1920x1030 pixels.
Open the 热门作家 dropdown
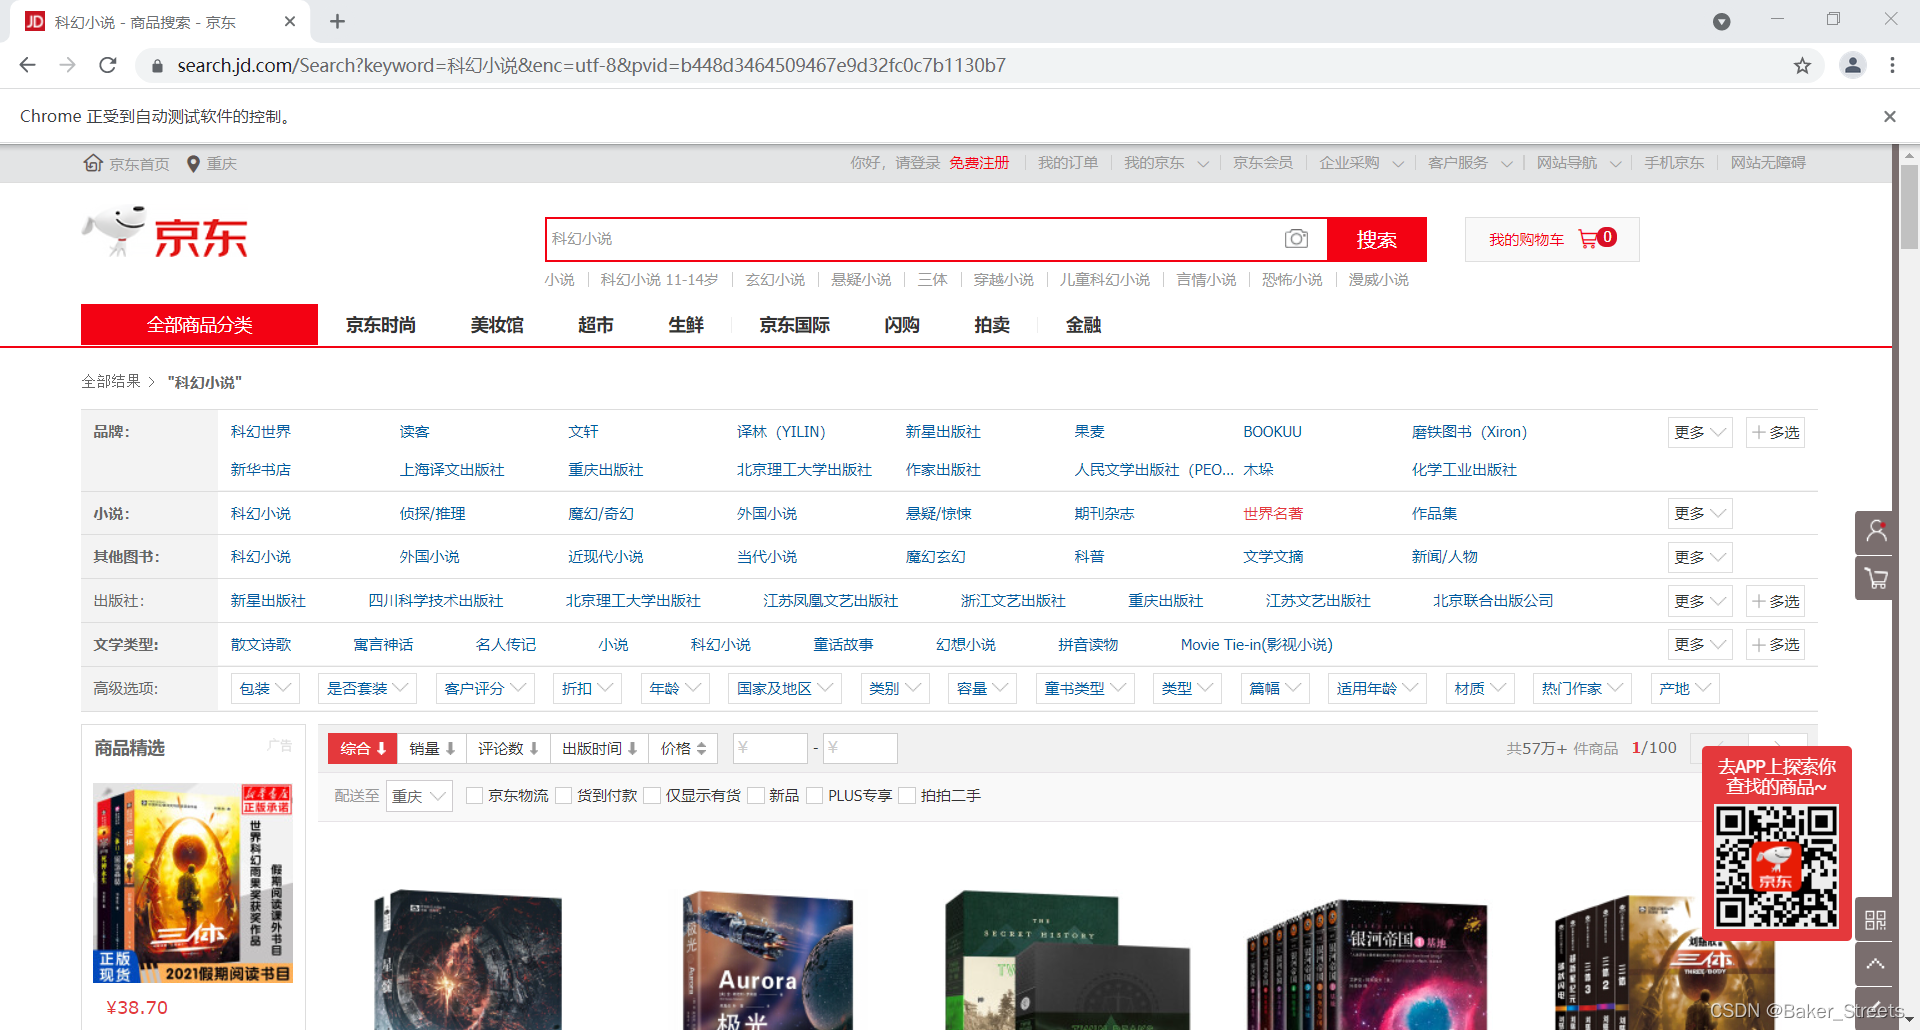coord(1582,688)
